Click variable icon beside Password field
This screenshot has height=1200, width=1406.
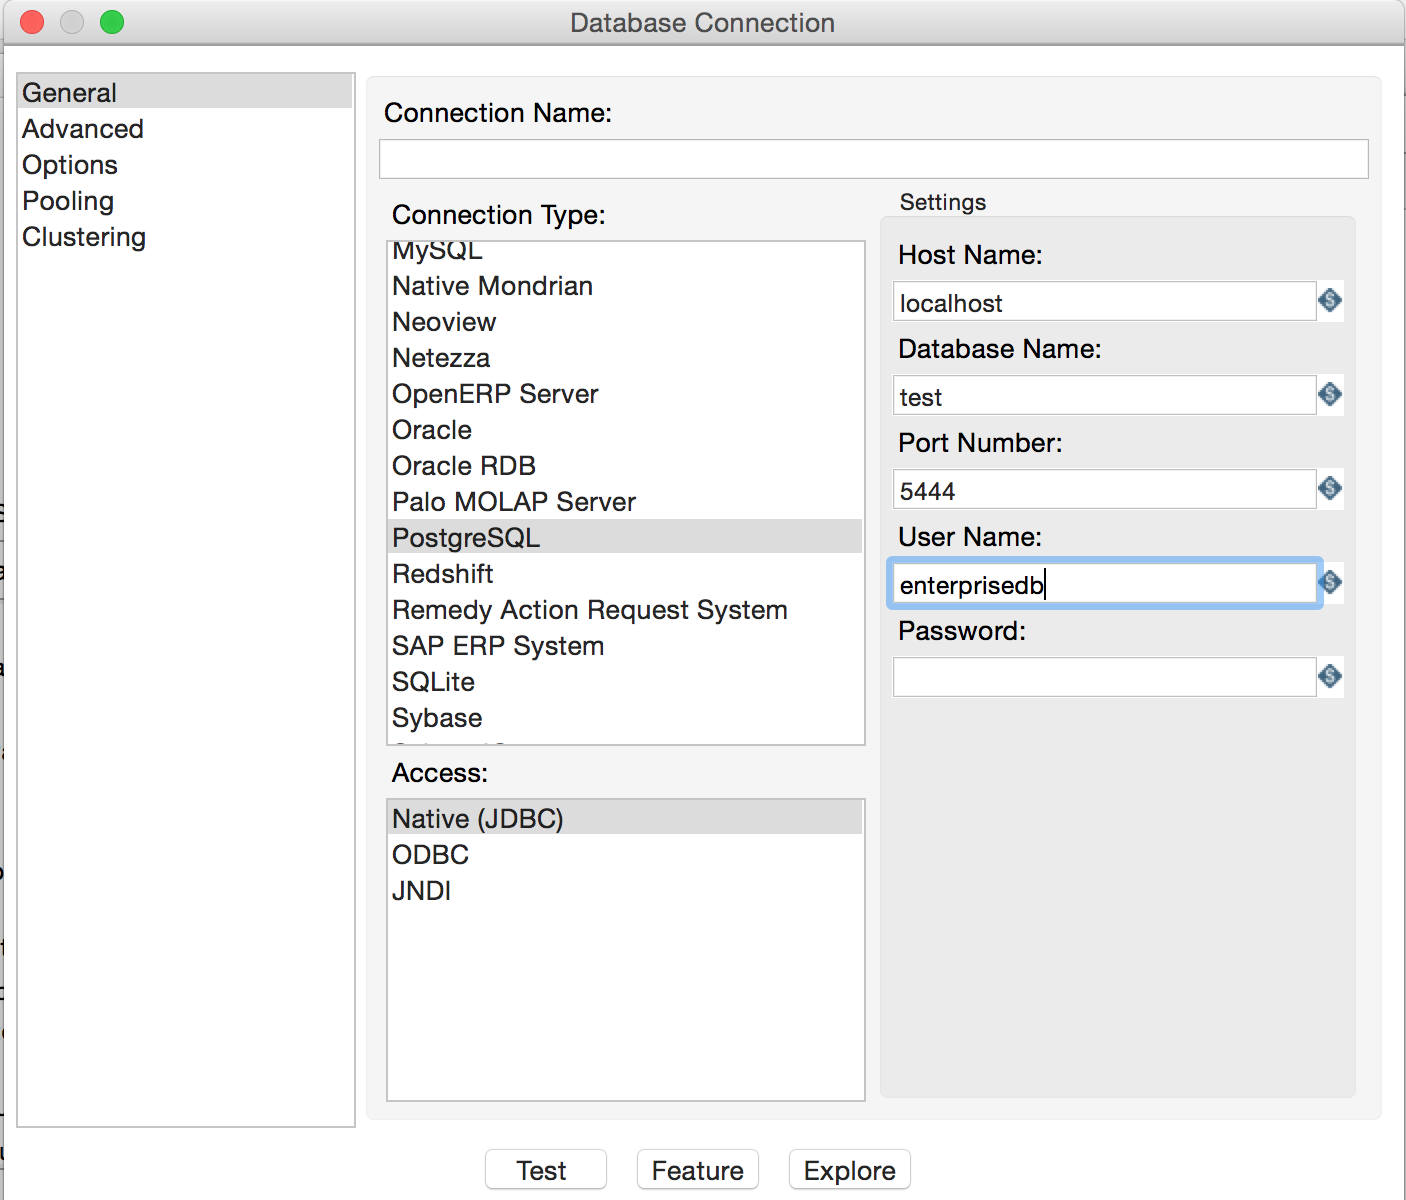click(x=1330, y=676)
